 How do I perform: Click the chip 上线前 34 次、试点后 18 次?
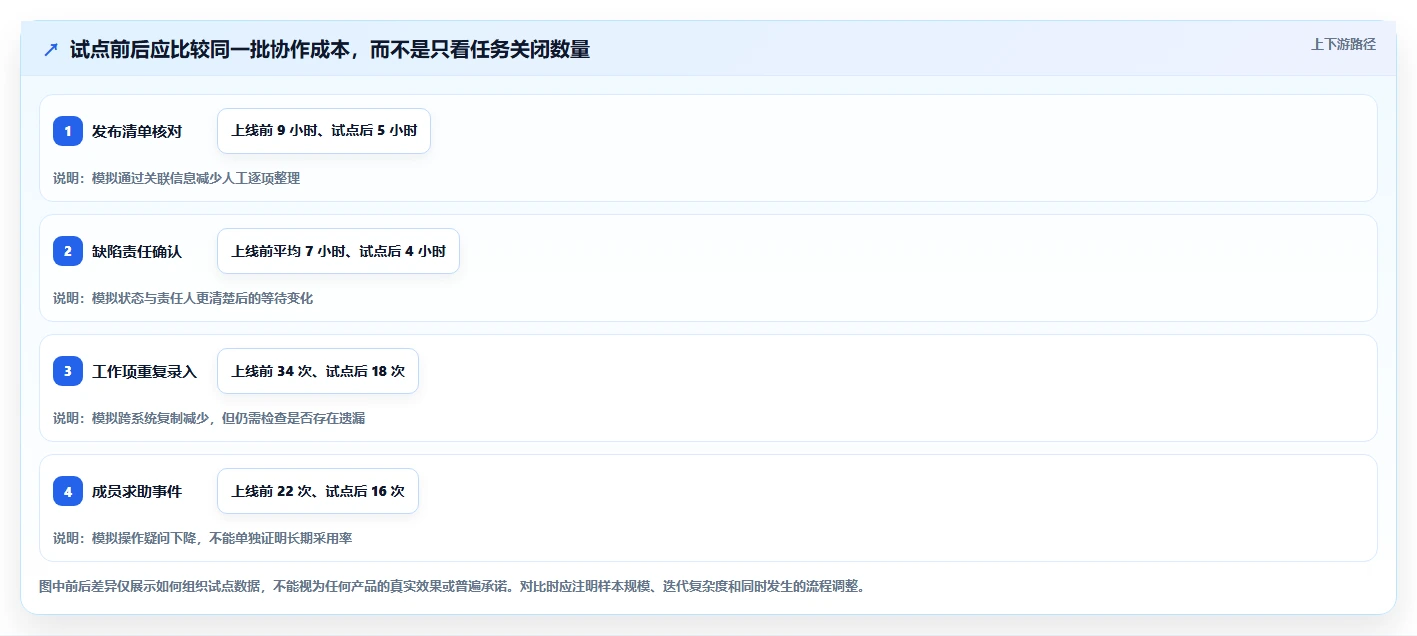(318, 371)
